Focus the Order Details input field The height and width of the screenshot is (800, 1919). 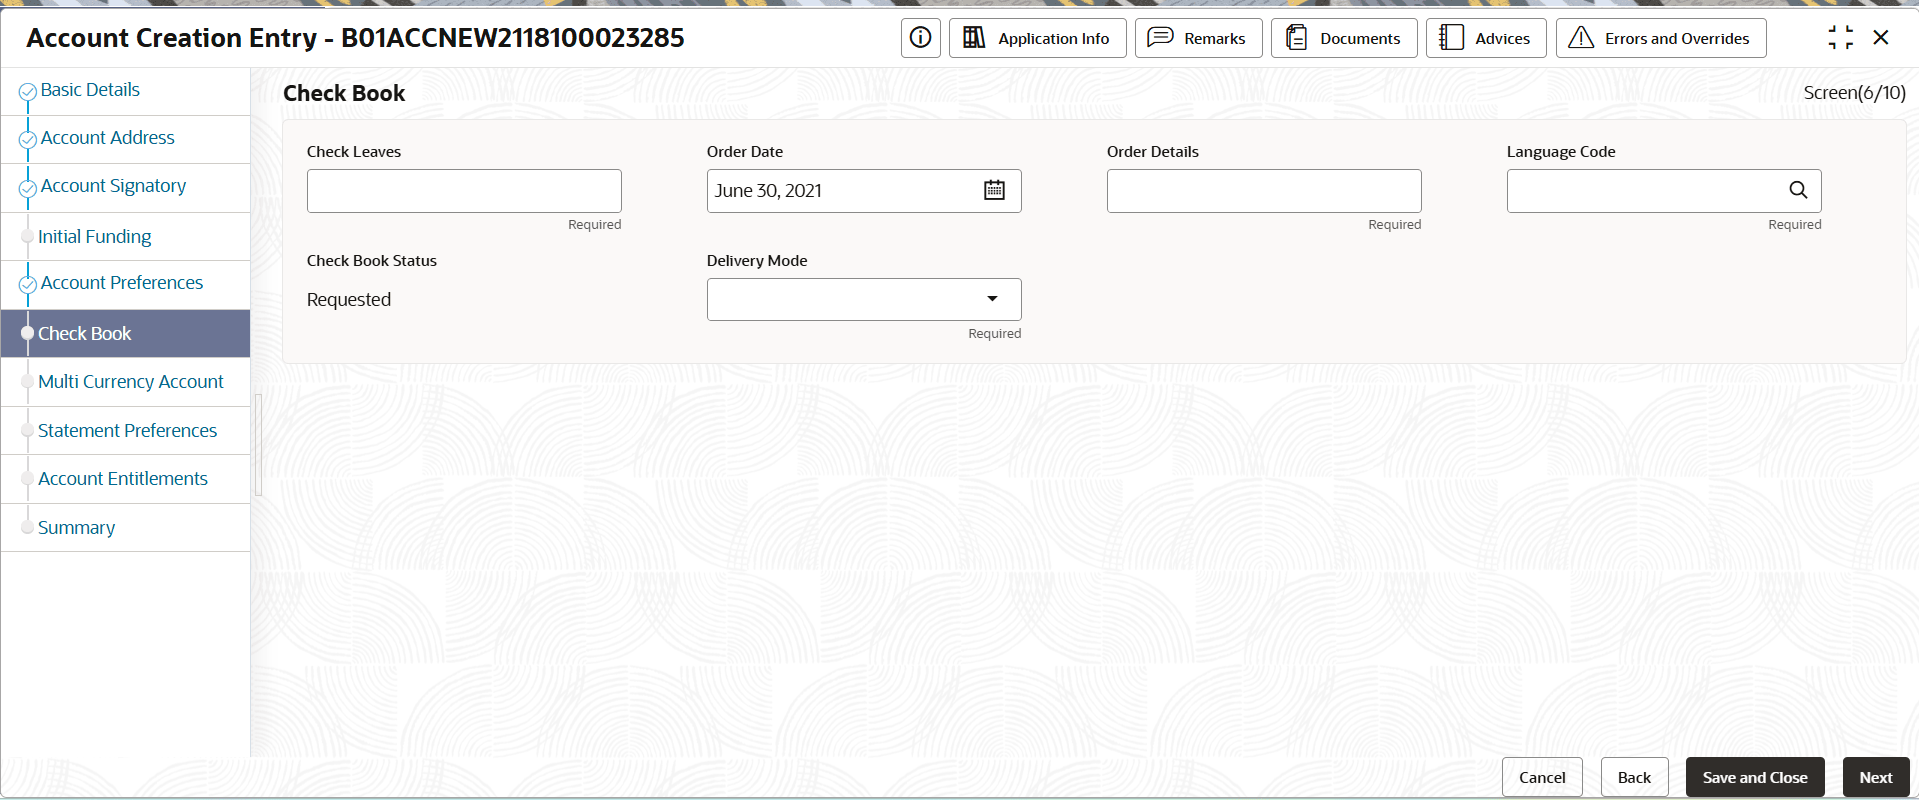pos(1264,191)
